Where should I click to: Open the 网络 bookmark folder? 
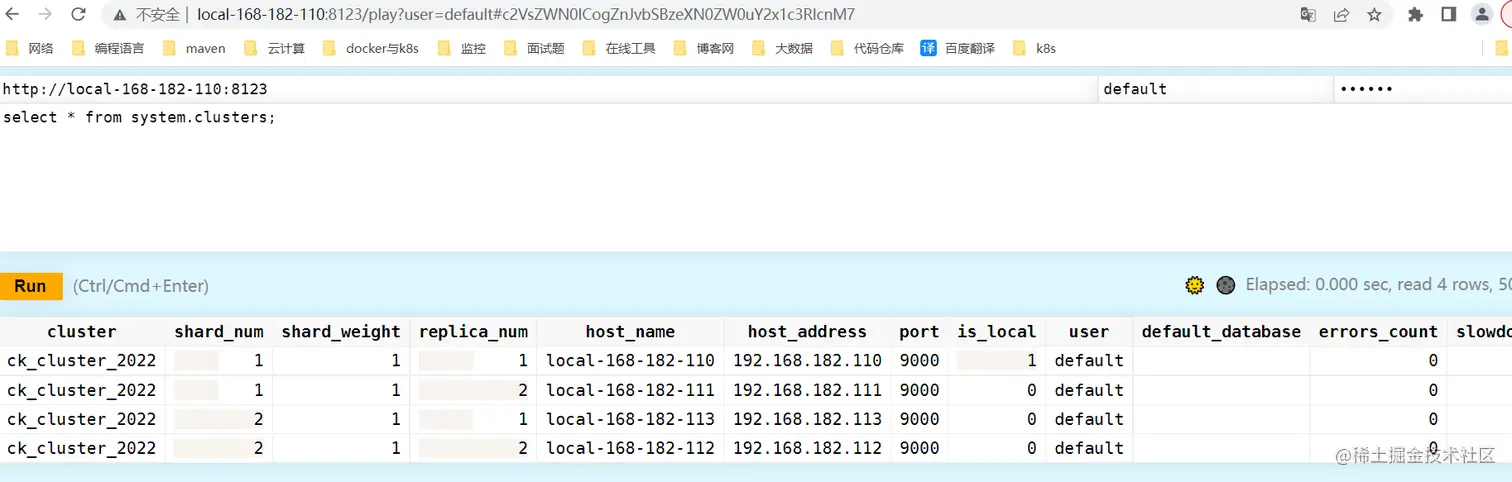pos(30,48)
